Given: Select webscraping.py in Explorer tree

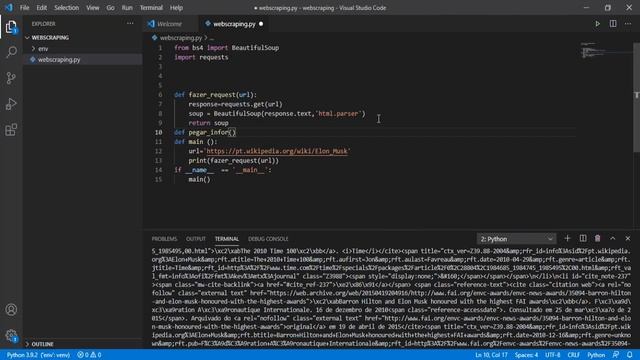Looking at the screenshot, I should 59,60.
